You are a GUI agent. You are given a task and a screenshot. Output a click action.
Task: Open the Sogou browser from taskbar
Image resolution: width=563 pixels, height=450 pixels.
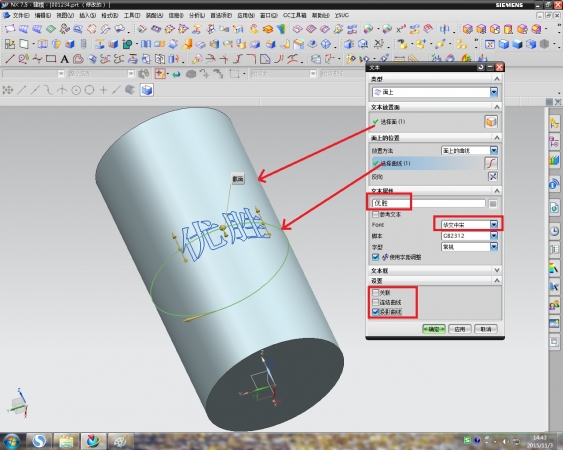[39, 441]
